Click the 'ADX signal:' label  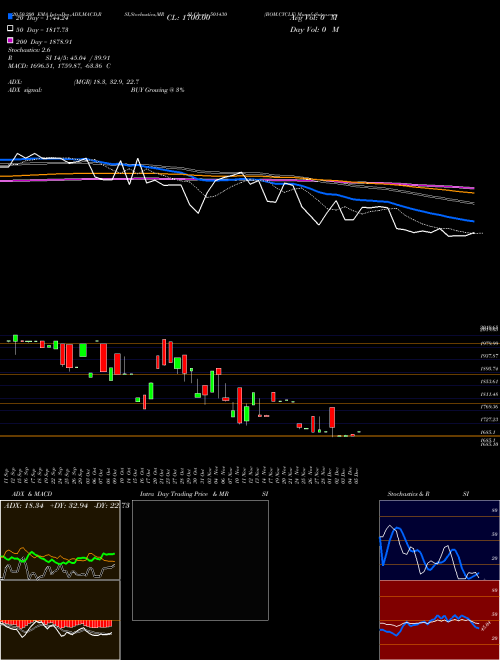coord(25,90)
